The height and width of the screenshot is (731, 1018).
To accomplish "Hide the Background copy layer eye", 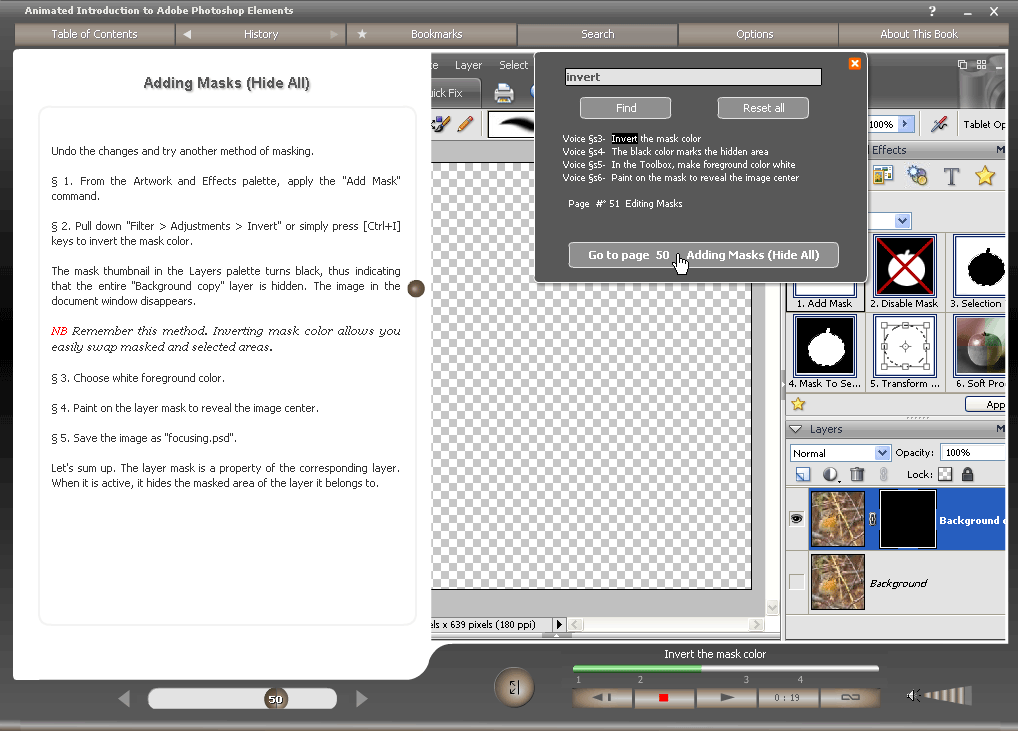I will (797, 518).
